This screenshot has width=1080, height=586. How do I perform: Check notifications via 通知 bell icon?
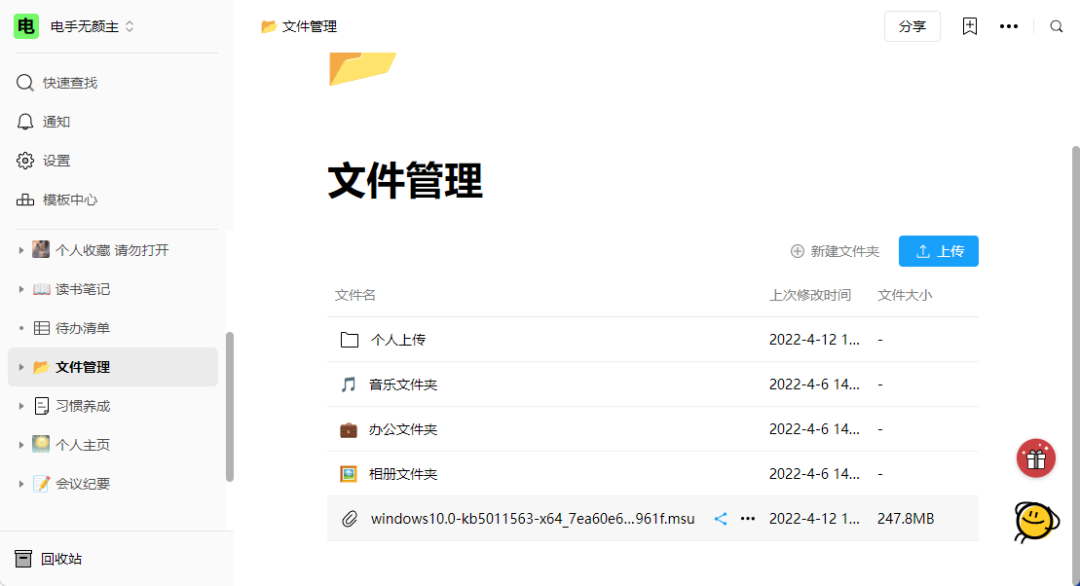click(55, 121)
